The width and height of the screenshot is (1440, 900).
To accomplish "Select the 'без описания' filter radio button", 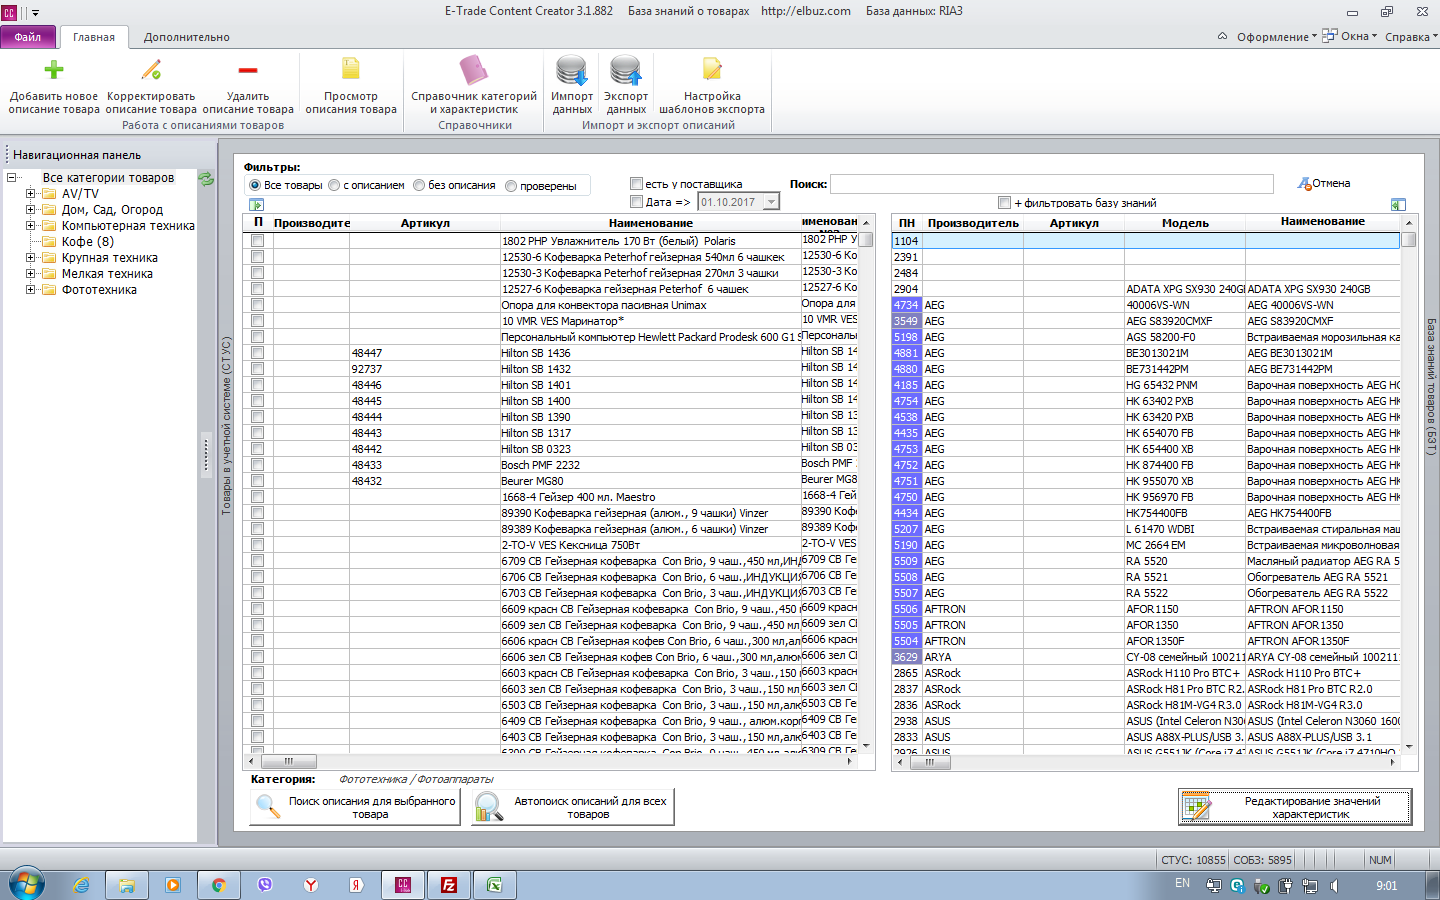I will click(419, 185).
